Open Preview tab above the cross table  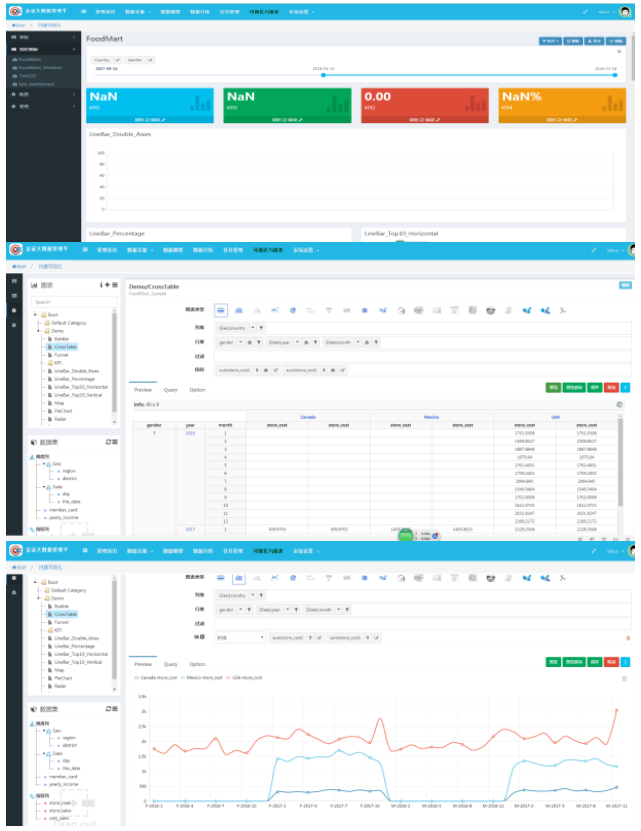click(143, 390)
